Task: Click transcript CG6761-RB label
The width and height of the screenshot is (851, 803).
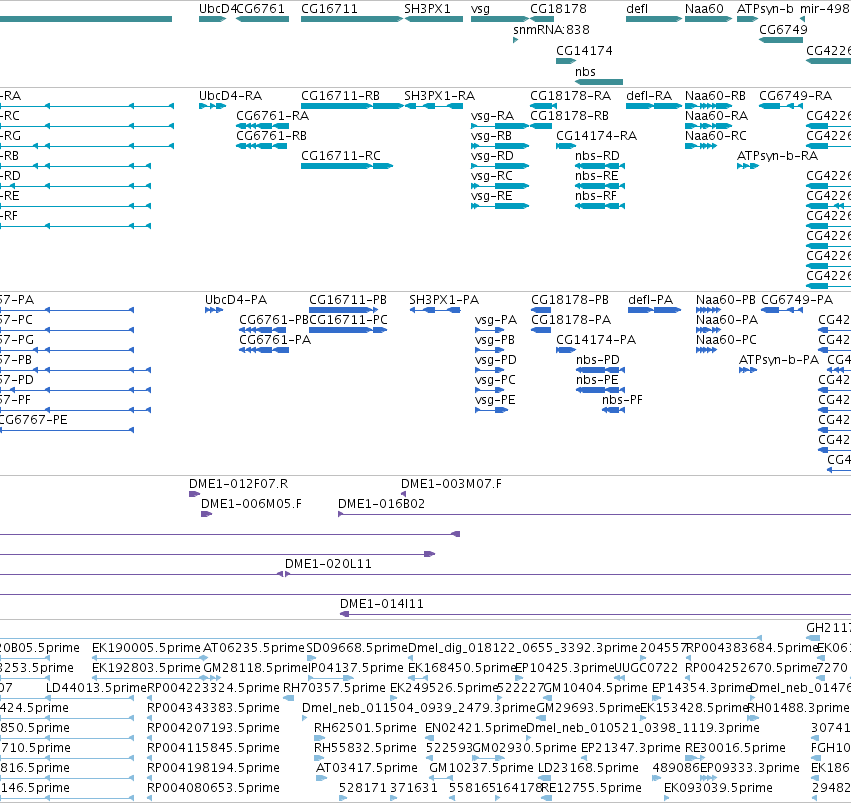Action: [x=271, y=136]
